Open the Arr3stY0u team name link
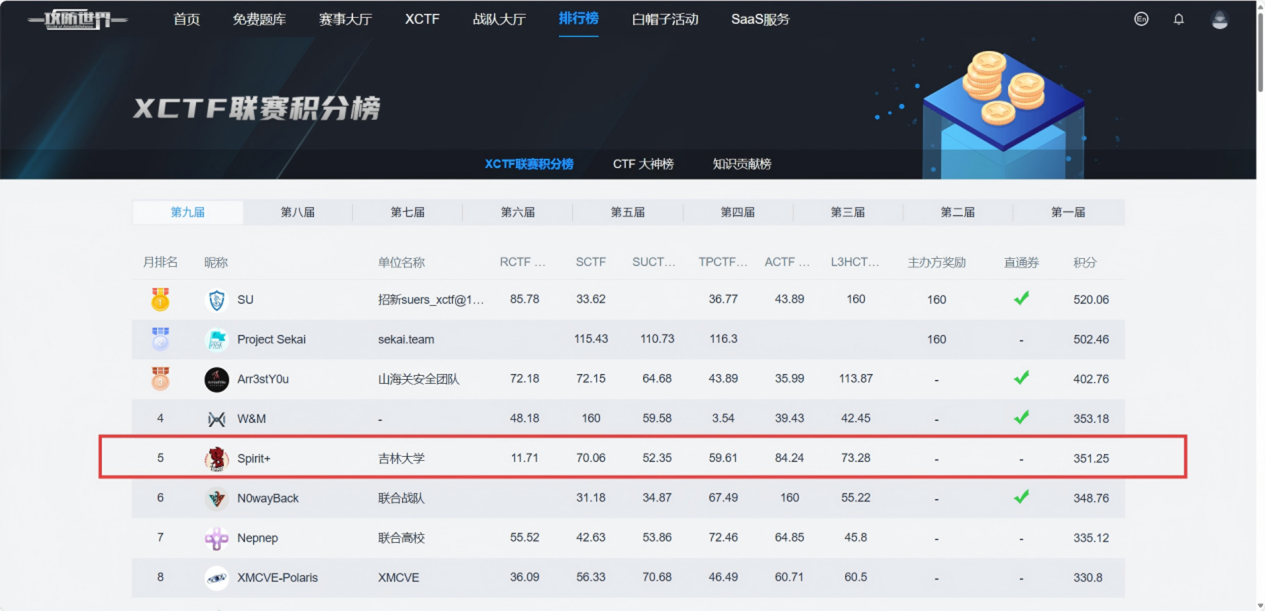This screenshot has height=611, width=1265. pyautogui.click(x=263, y=379)
